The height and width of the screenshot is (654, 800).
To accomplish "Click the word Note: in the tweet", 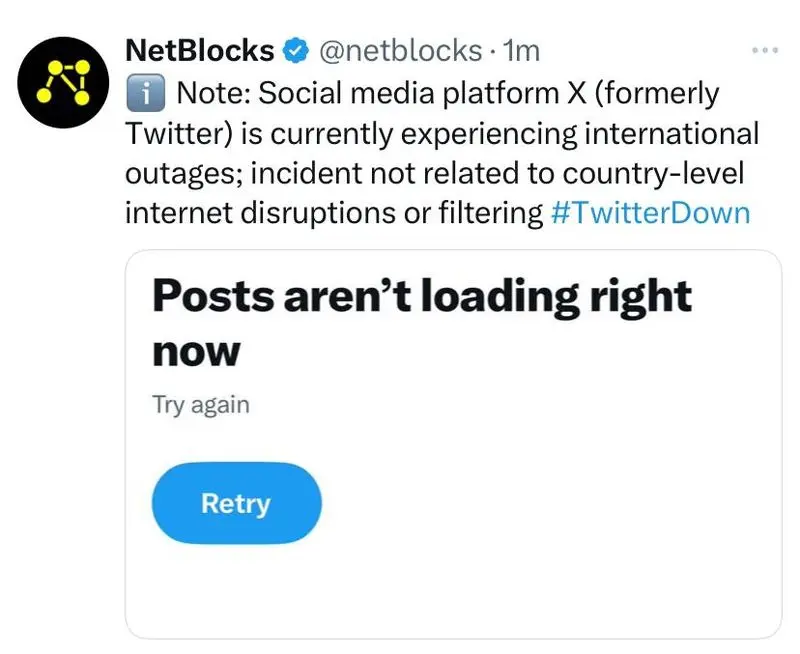I will click(213, 93).
